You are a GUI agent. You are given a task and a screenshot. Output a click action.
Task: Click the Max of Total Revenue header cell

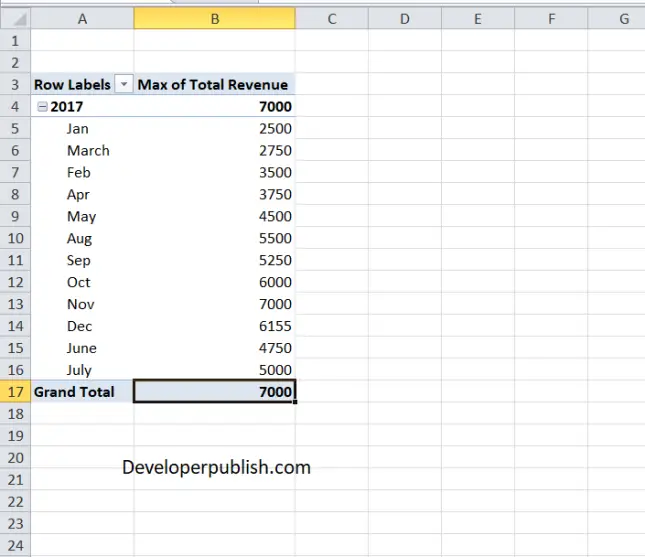(x=213, y=85)
